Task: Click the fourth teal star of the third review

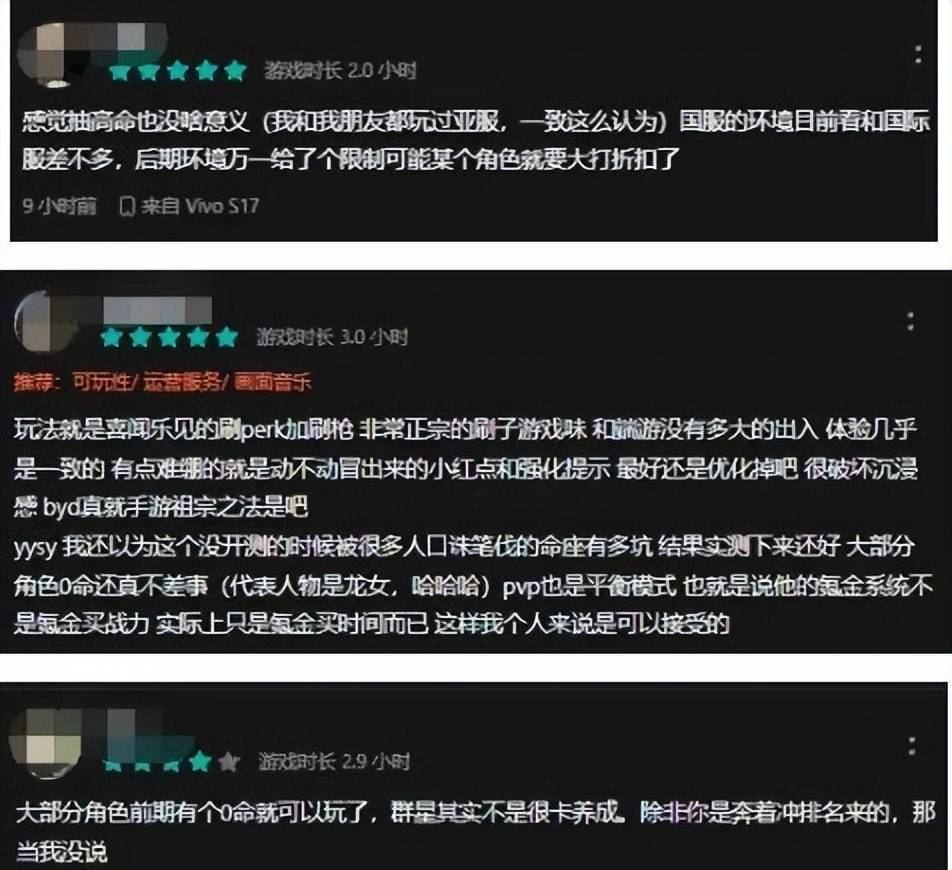Action: click(x=200, y=761)
